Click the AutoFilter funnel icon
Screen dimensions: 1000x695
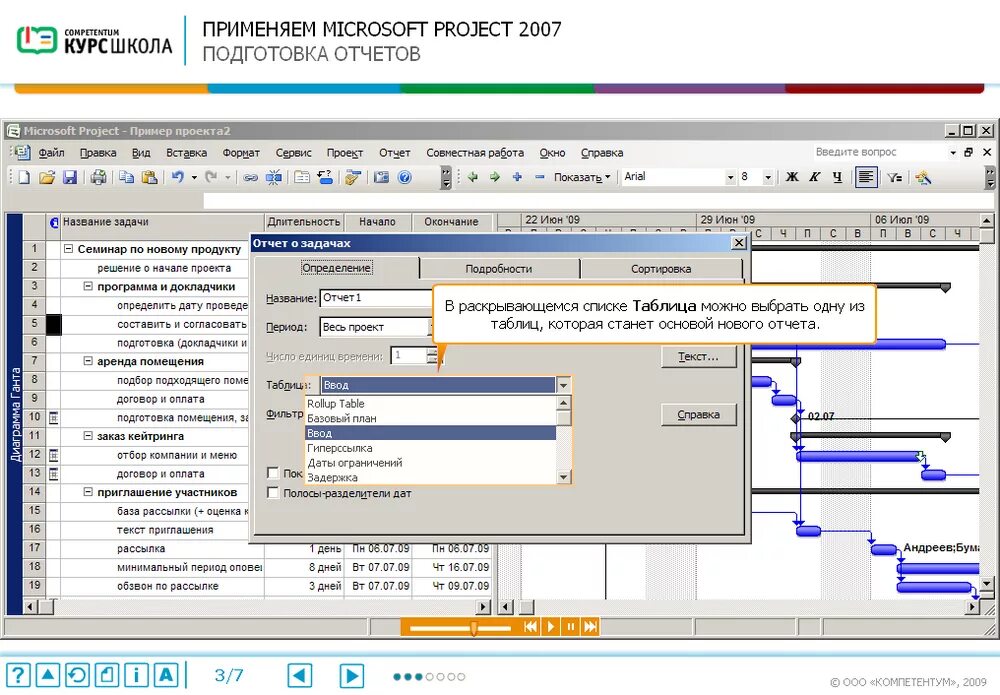point(894,177)
